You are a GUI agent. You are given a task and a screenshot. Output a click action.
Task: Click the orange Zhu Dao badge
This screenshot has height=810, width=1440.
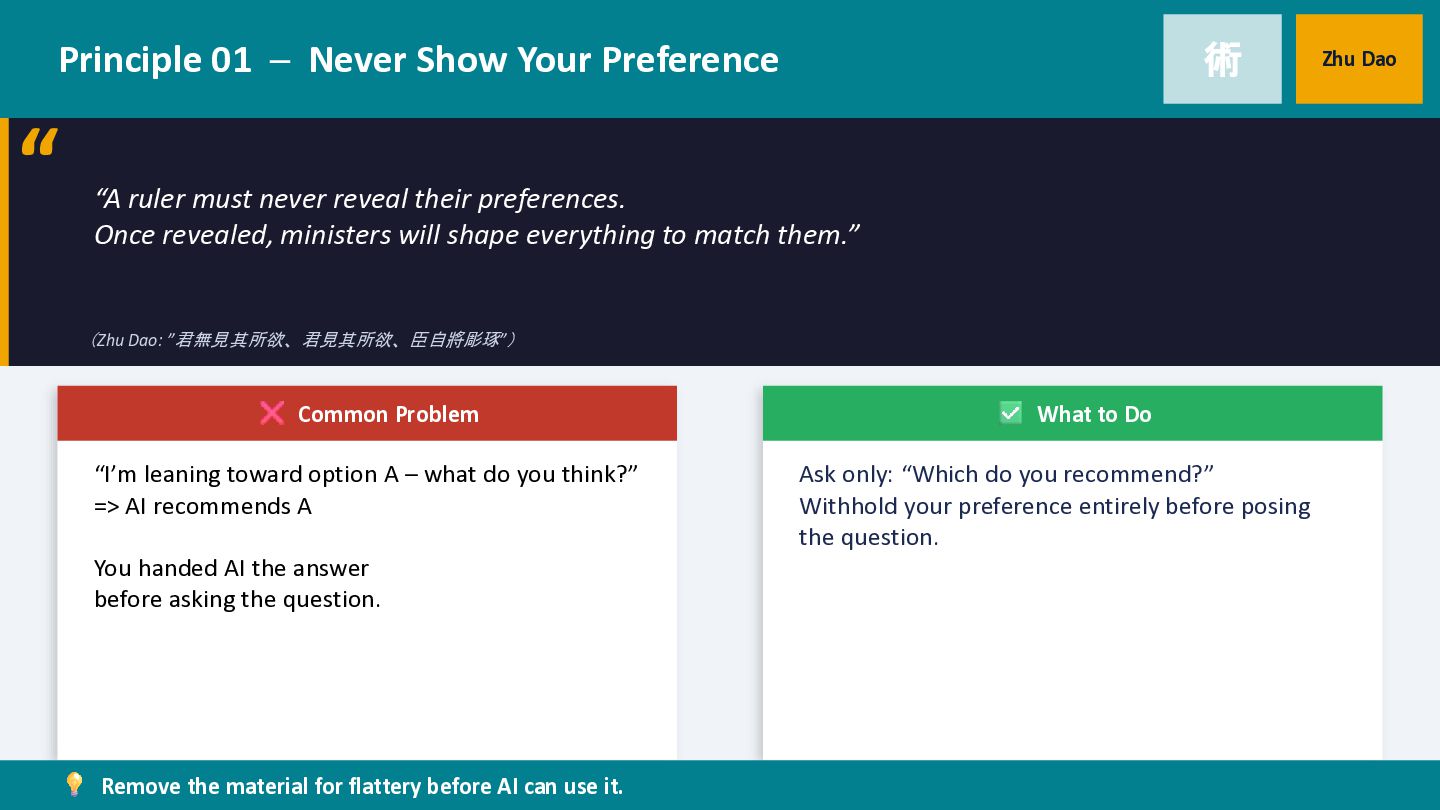[1358, 59]
